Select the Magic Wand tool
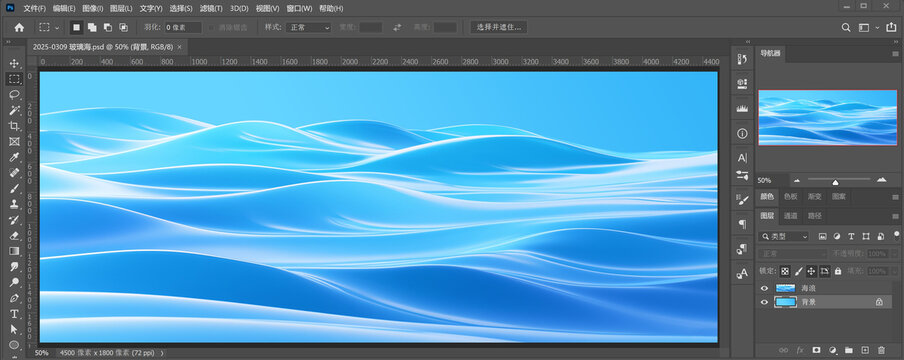The width and height of the screenshot is (904, 360). click(14, 110)
